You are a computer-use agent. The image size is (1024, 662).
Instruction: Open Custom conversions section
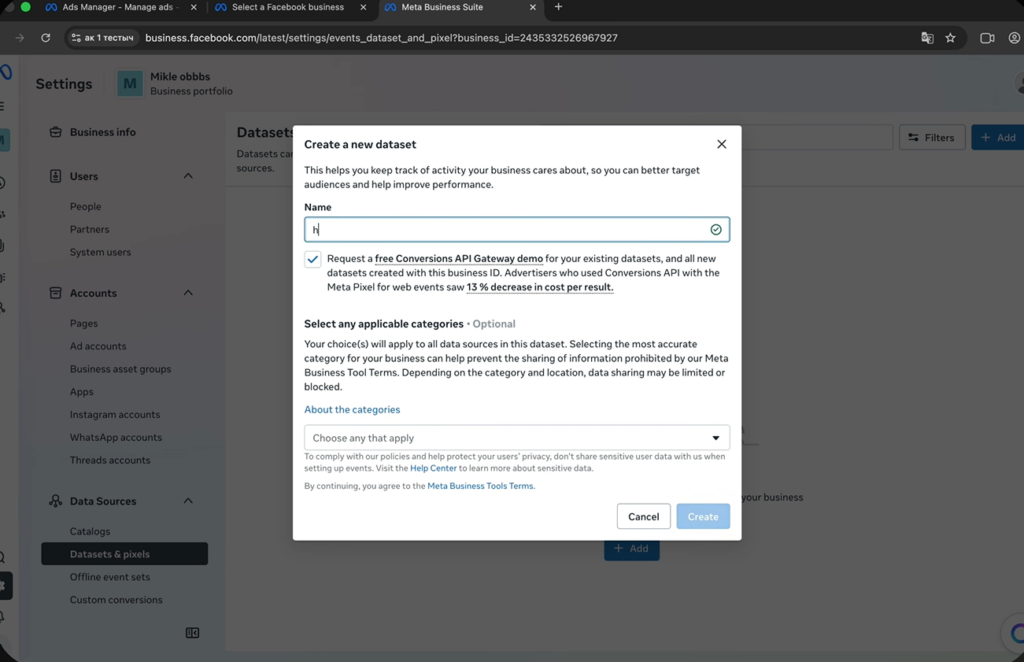(116, 600)
